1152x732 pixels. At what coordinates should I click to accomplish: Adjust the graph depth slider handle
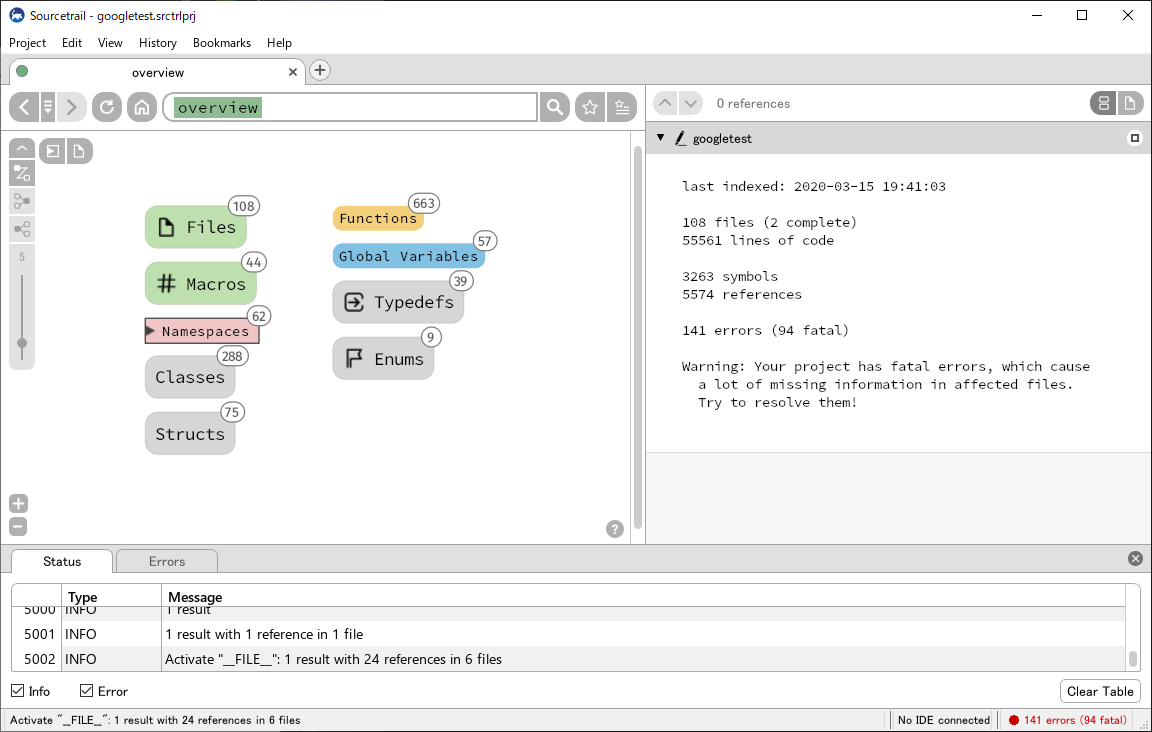click(x=22, y=343)
